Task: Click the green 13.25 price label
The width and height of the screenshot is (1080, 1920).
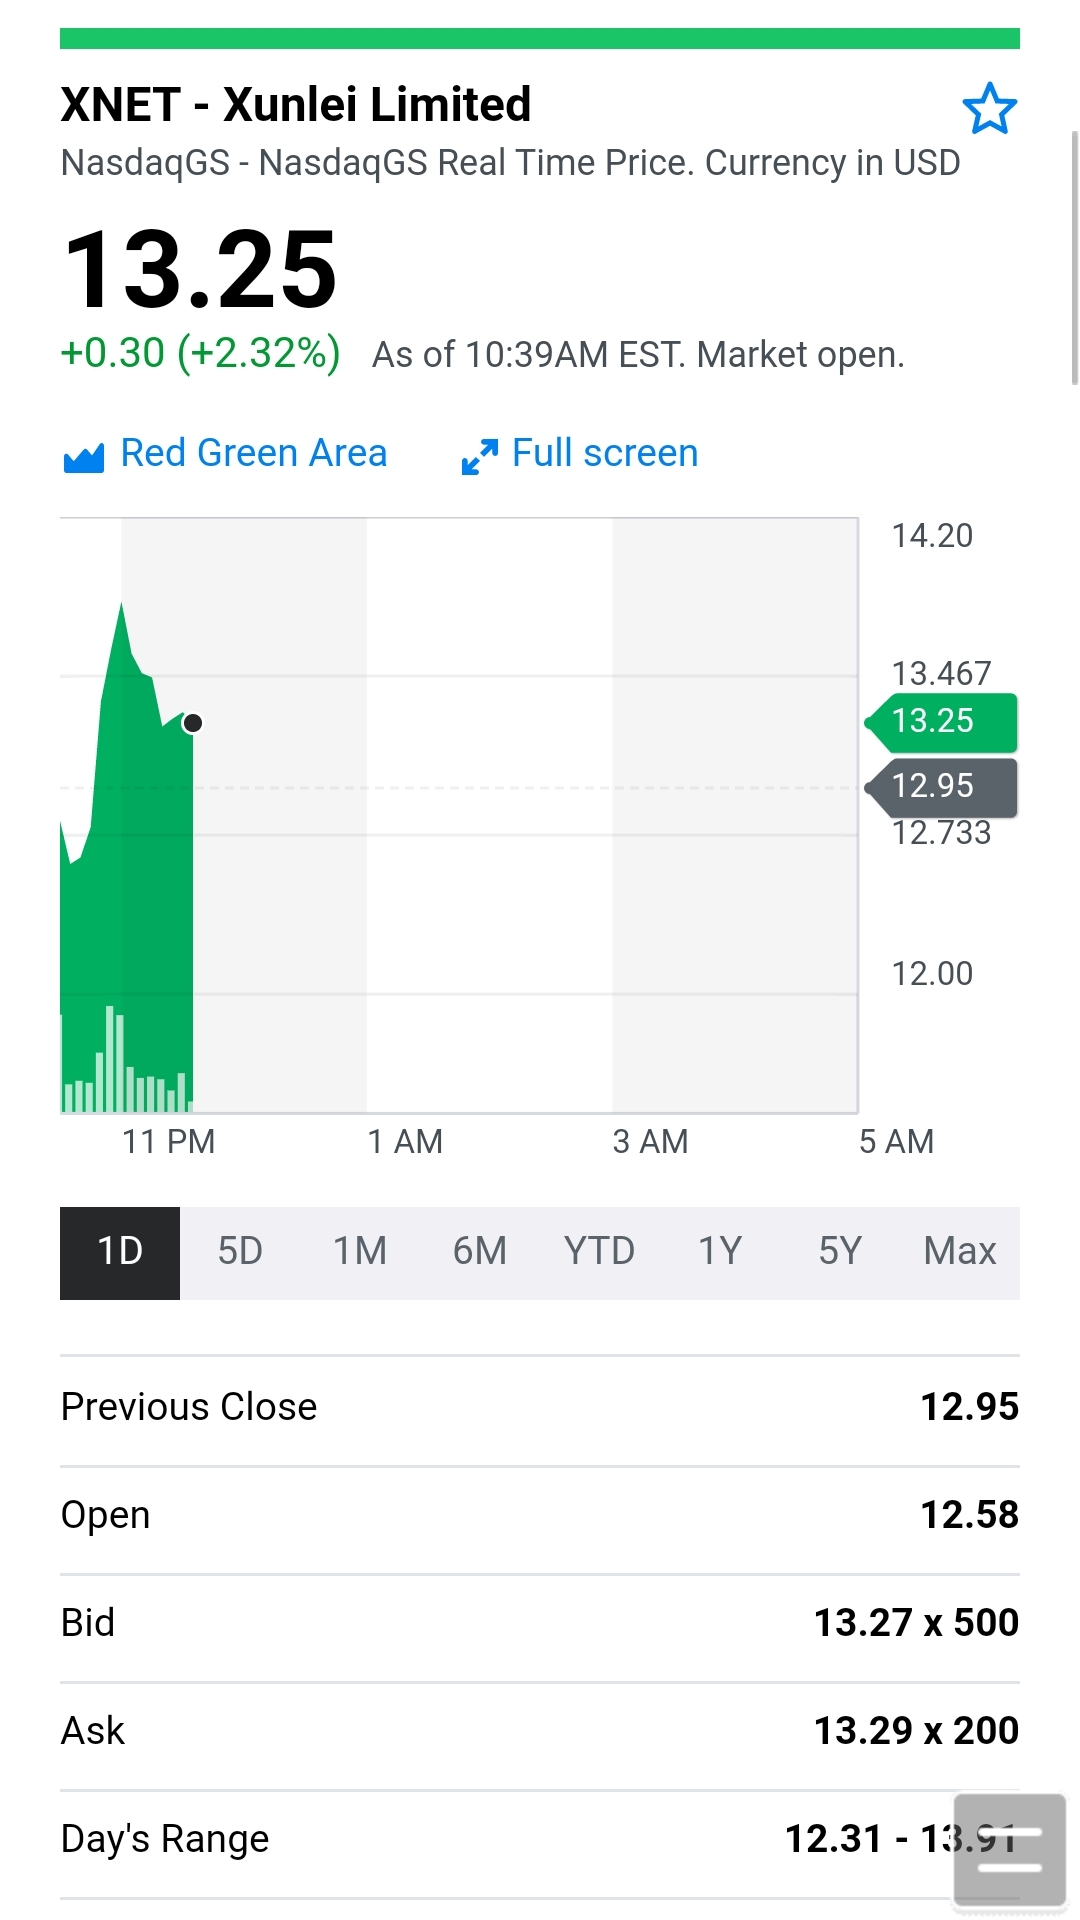Action: [941, 722]
